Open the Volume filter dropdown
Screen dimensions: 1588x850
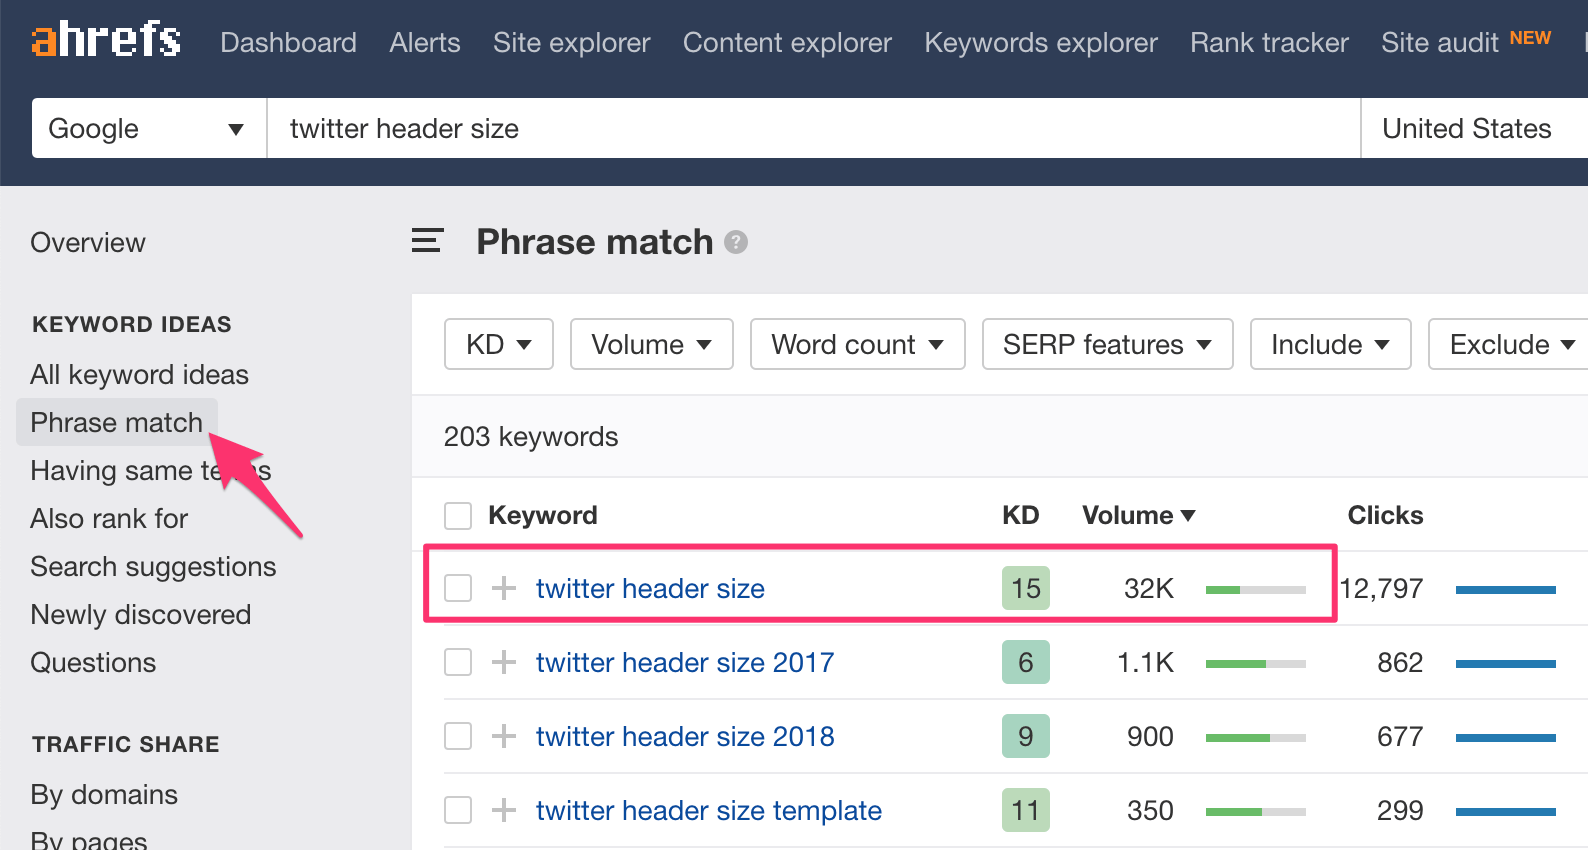652,344
